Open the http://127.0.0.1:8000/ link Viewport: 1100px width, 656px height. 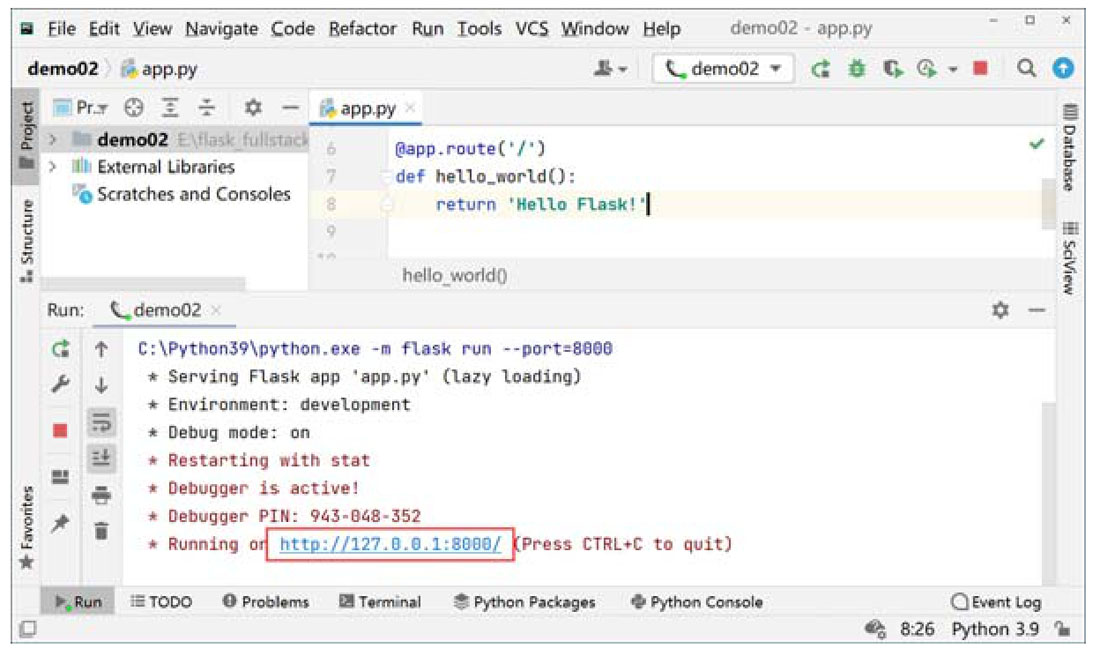pyautogui.click(x=390, y=544)
